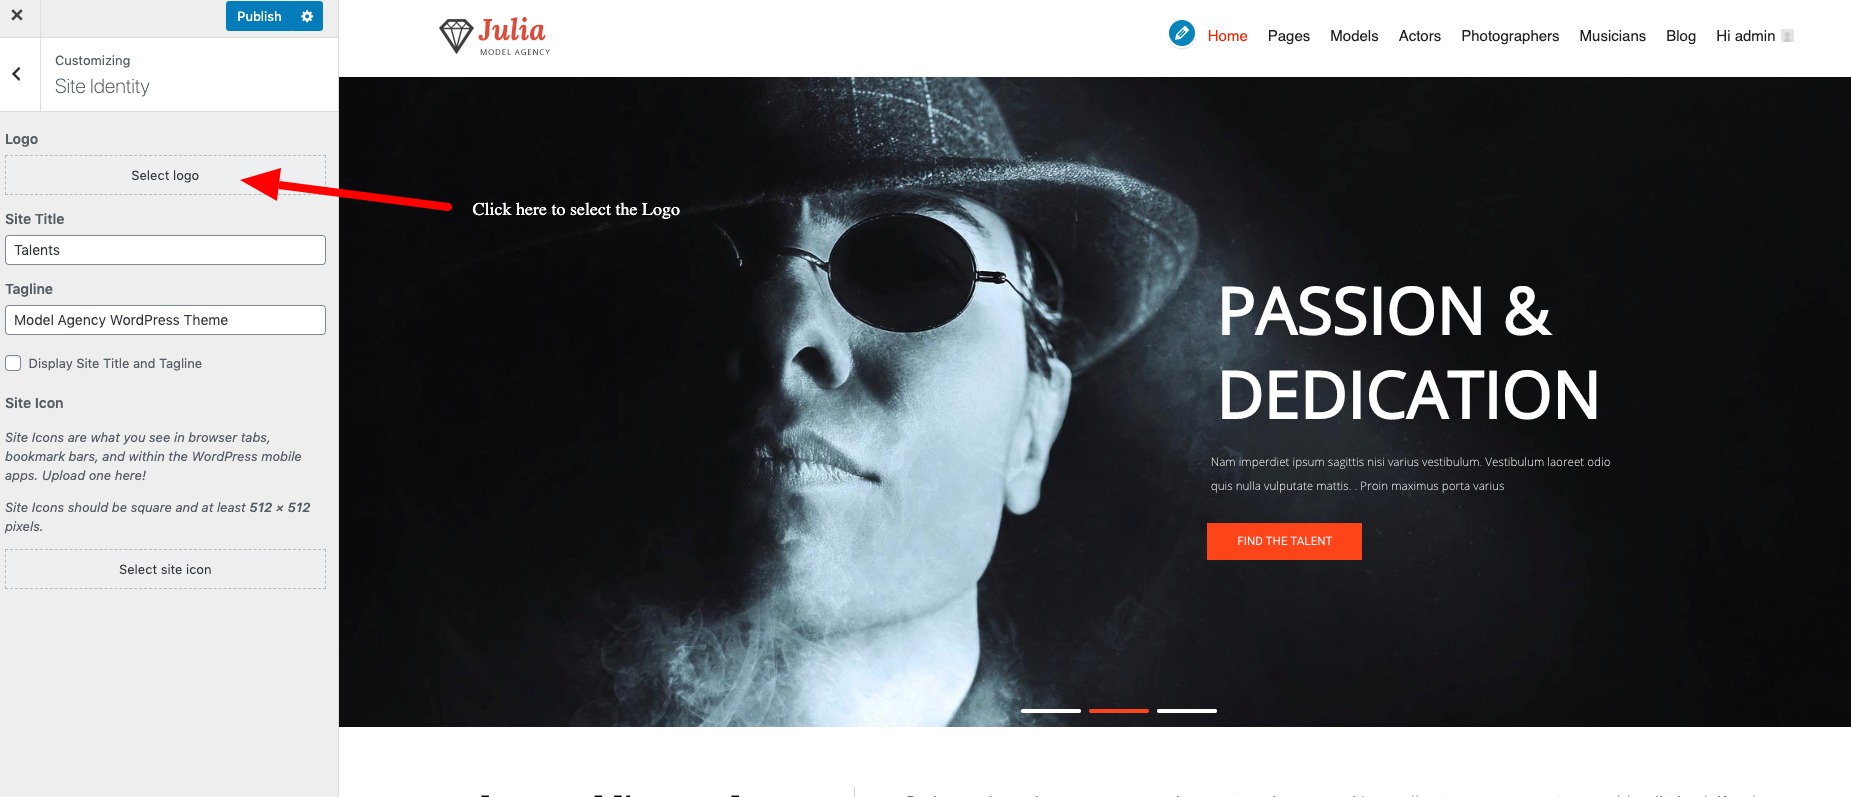Click the FIND THE TALENT button
This screenshot has width=1851, height=797.
click(1284, 541)
